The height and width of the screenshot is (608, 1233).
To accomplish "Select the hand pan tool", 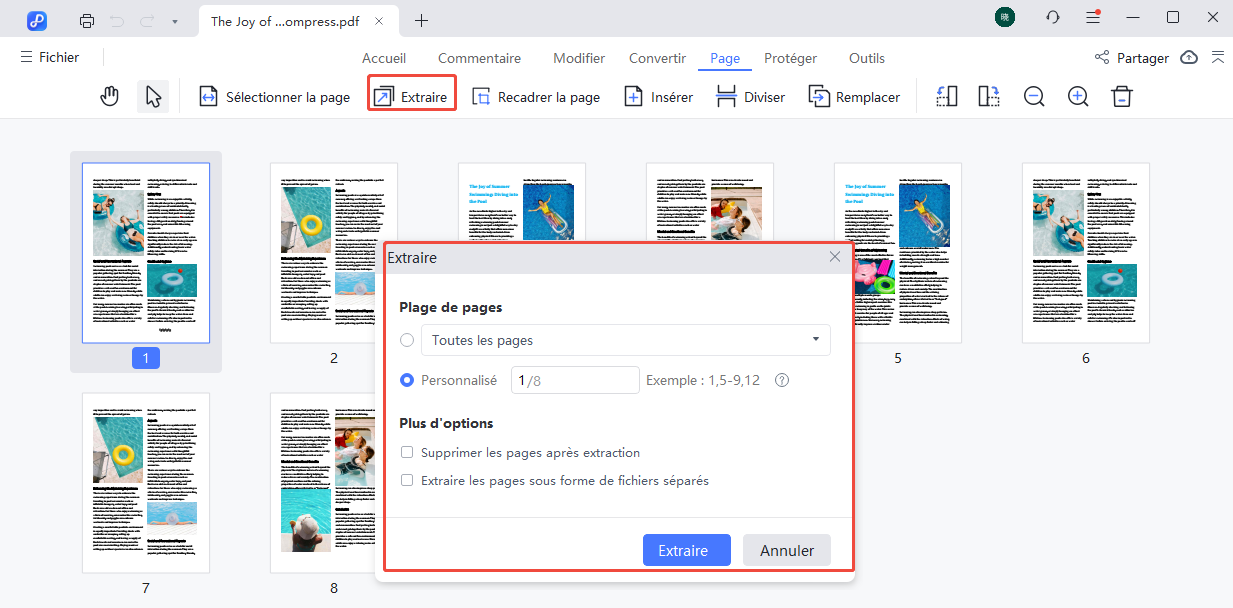I will (109, 96).
